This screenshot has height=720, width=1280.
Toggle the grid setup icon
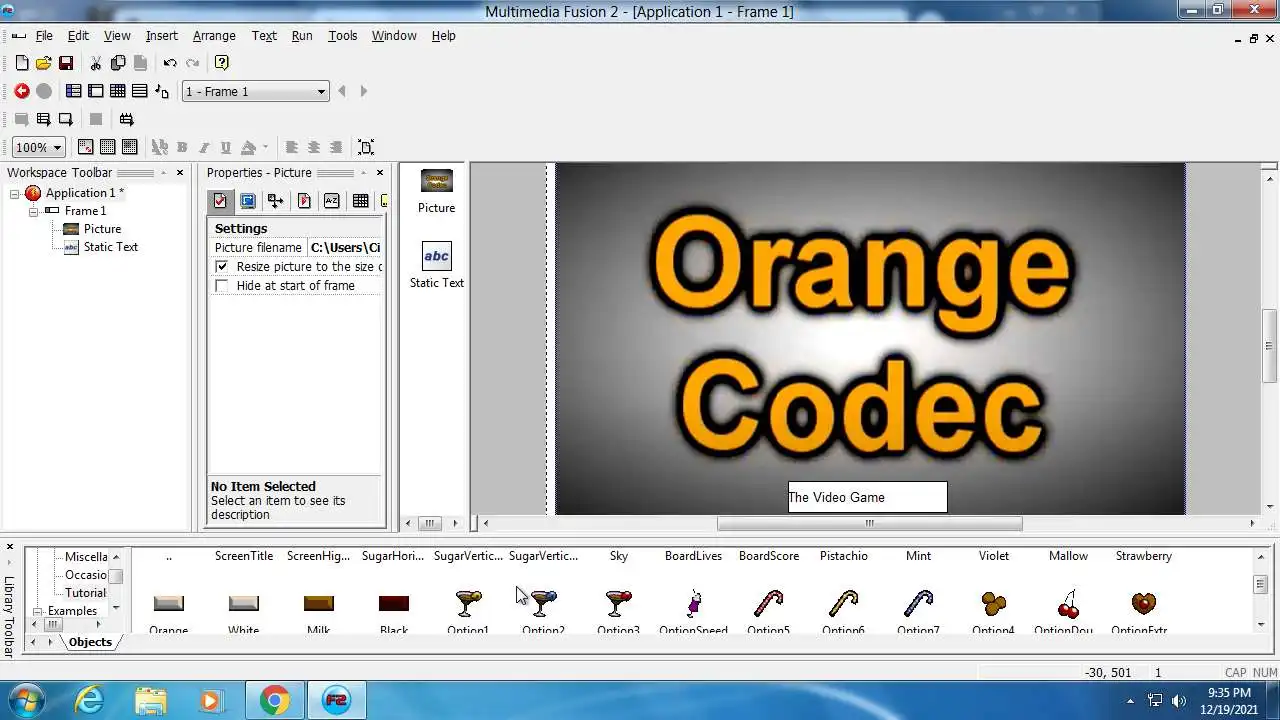pos(130,147)
